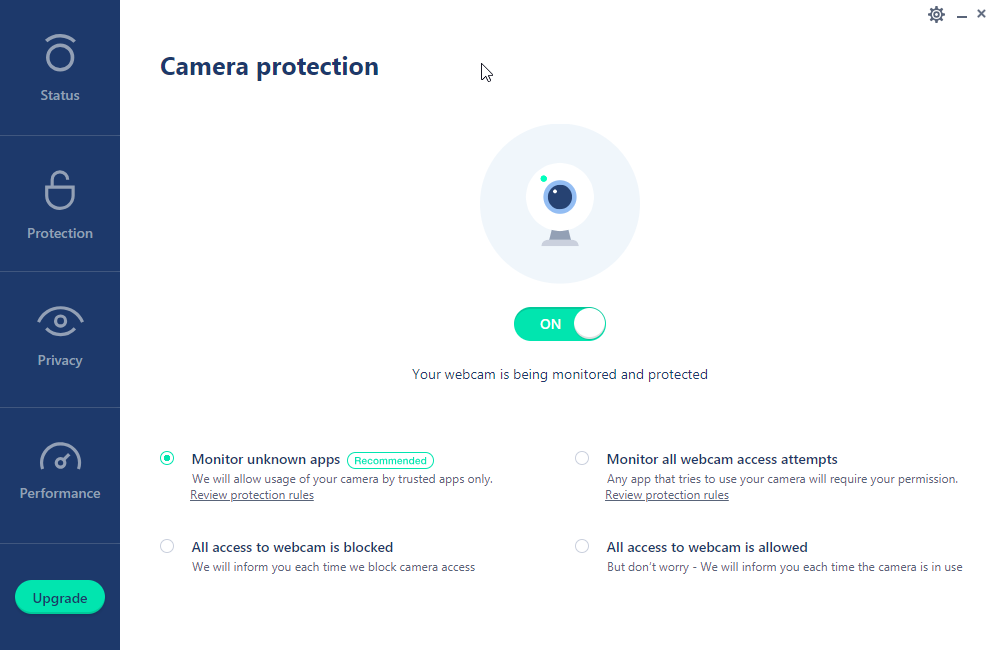Choose All access to webcam is allowed
1000x650 pixels.
pos(582,546)
